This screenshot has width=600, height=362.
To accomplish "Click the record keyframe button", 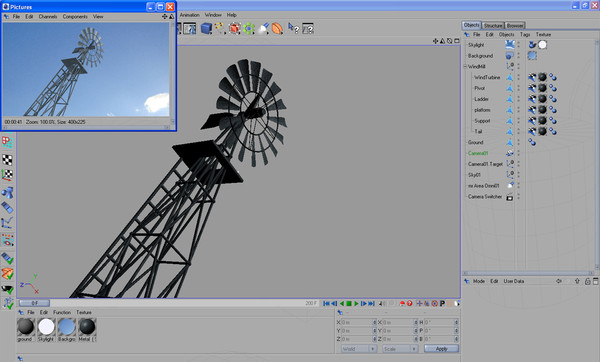I will [402, 303].
